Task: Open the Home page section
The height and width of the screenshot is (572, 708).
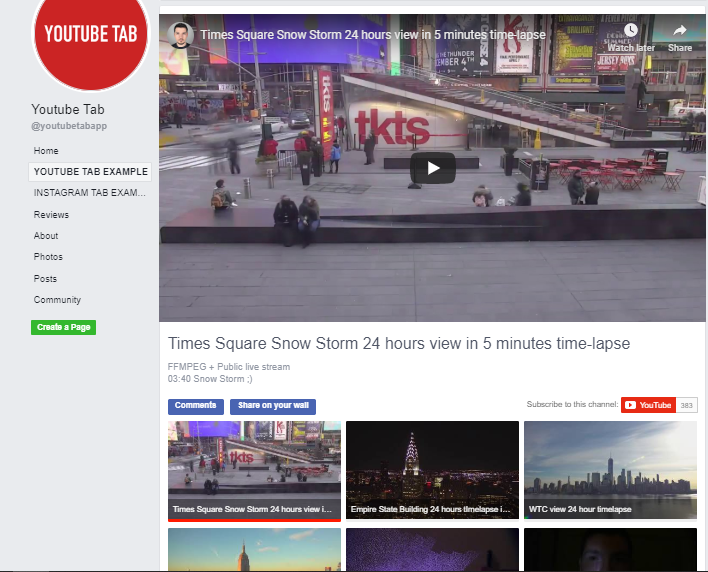Action: point(46,151)
